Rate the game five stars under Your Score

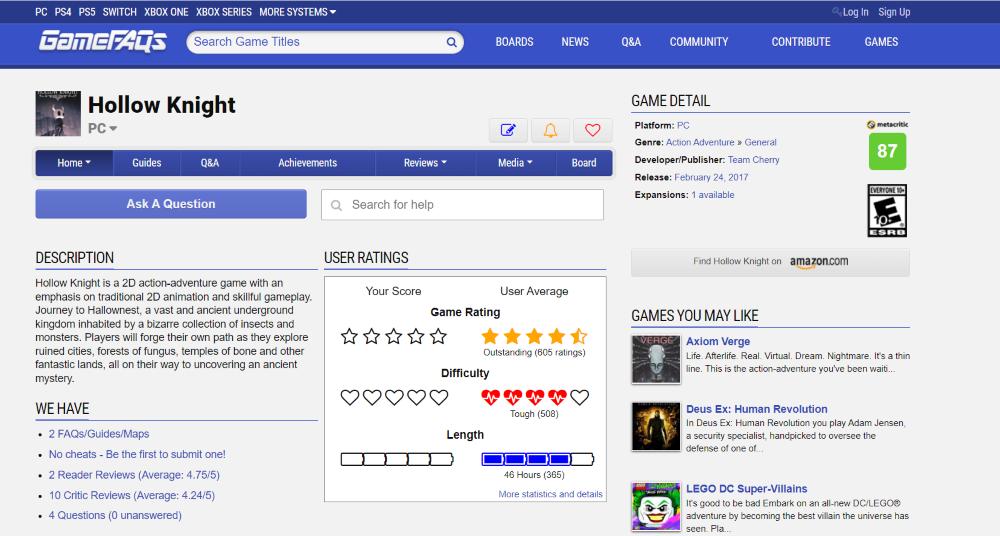438,336
